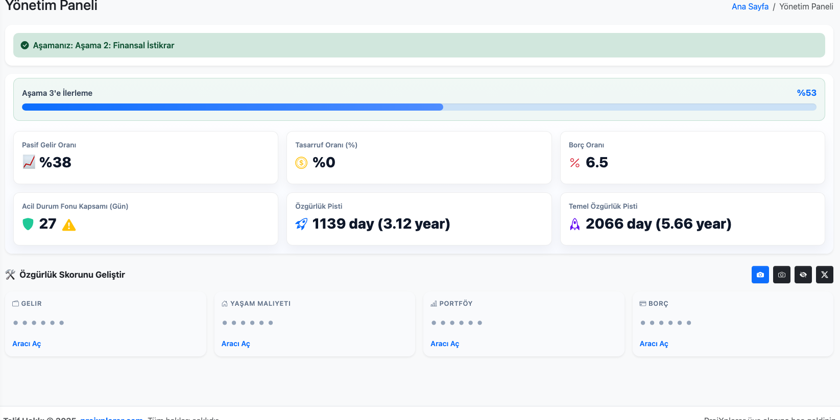Click the Aşama 3'e İlerleme progress bar

(419, 107)
